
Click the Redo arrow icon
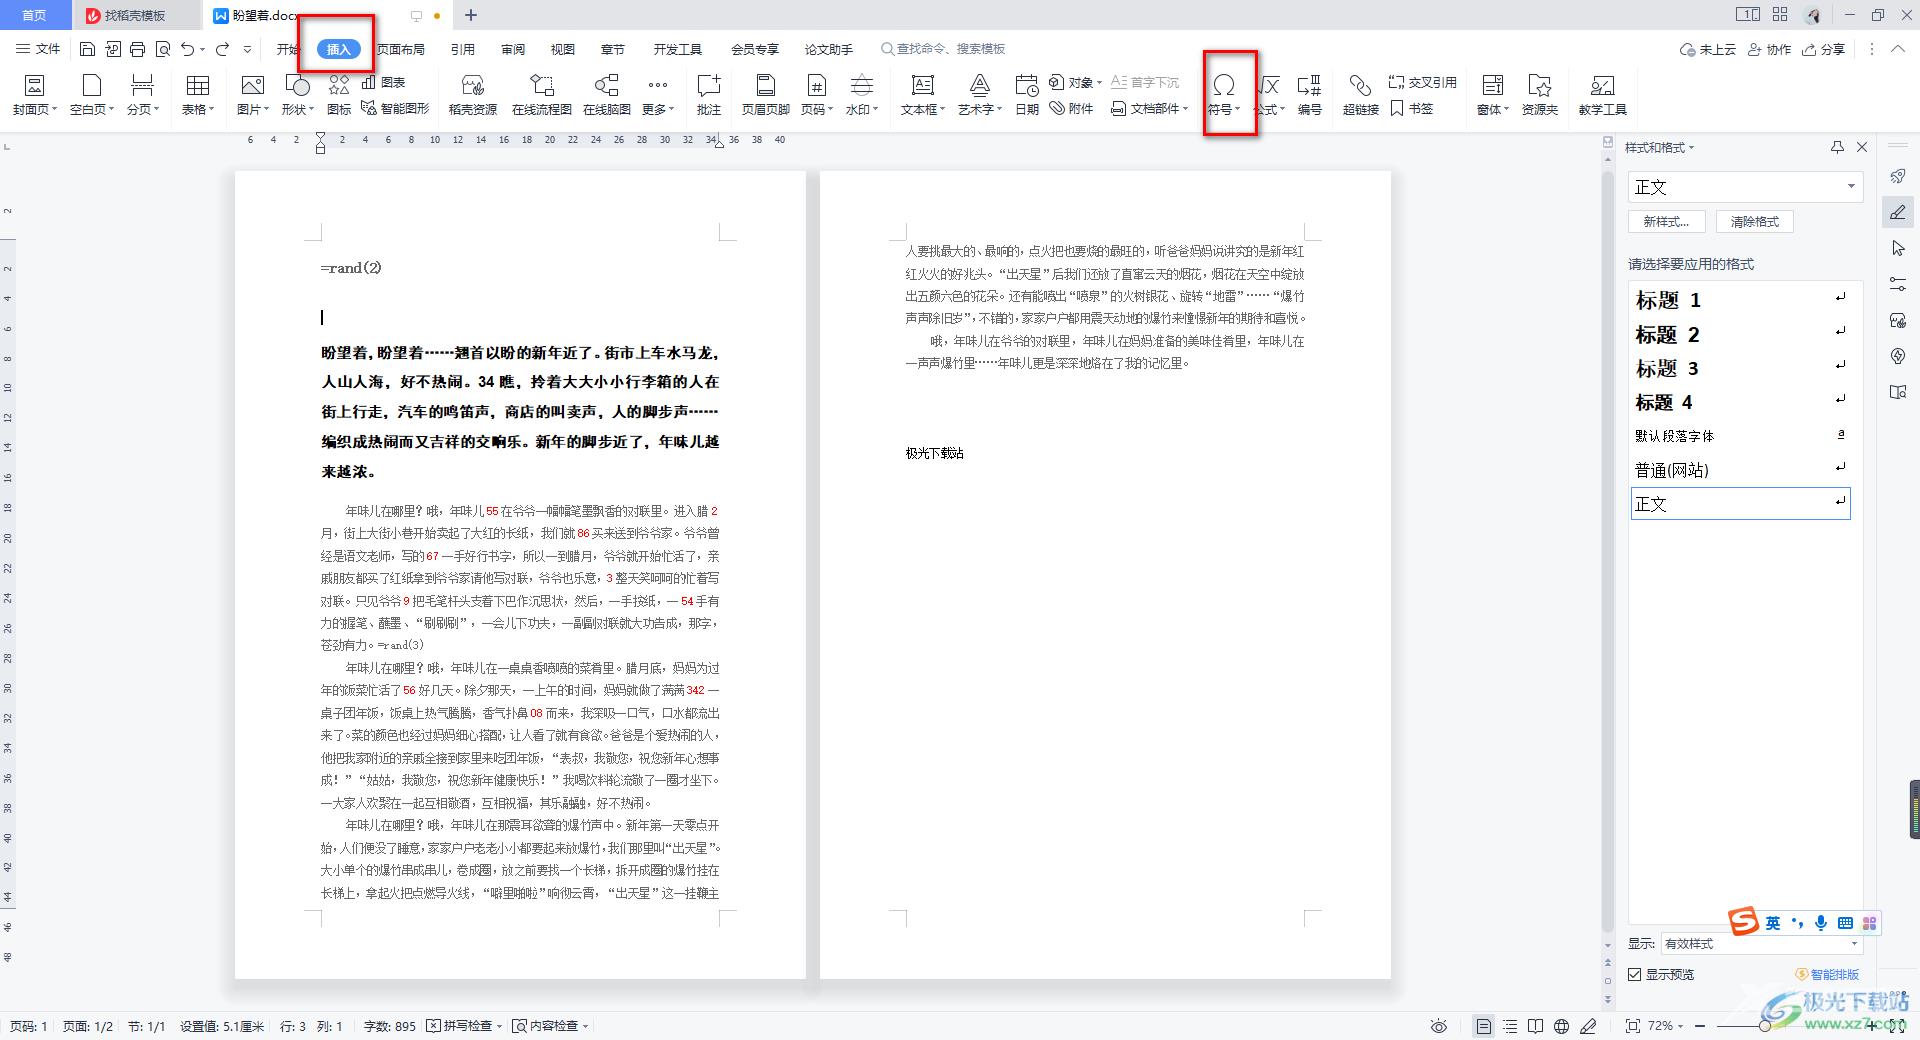pyautogui.click(x=222, y=49)
